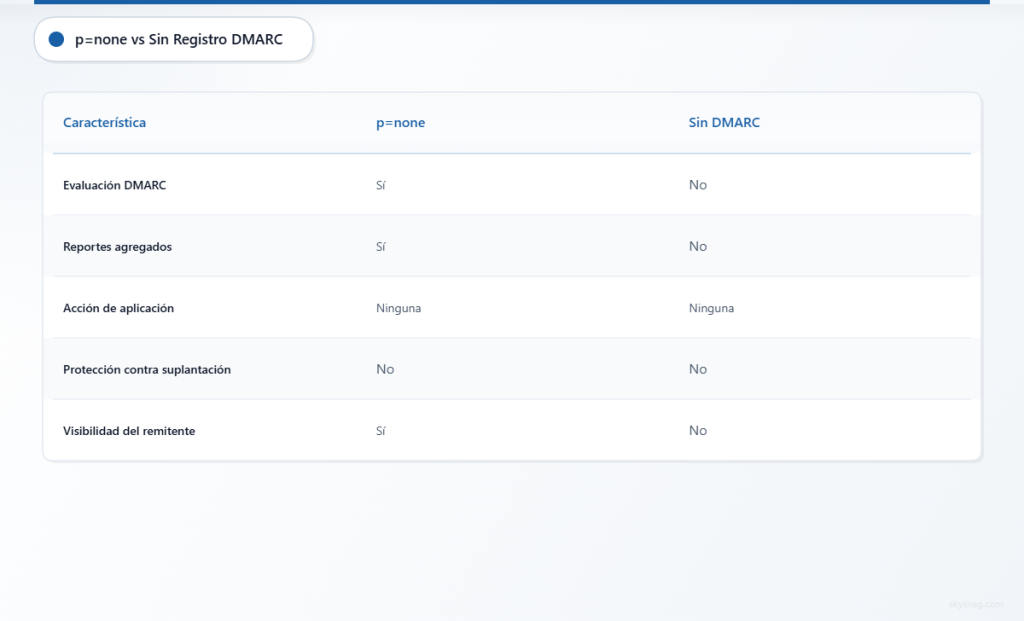Click the "Protección contra suplantación" row label

(x=147, y=370)
